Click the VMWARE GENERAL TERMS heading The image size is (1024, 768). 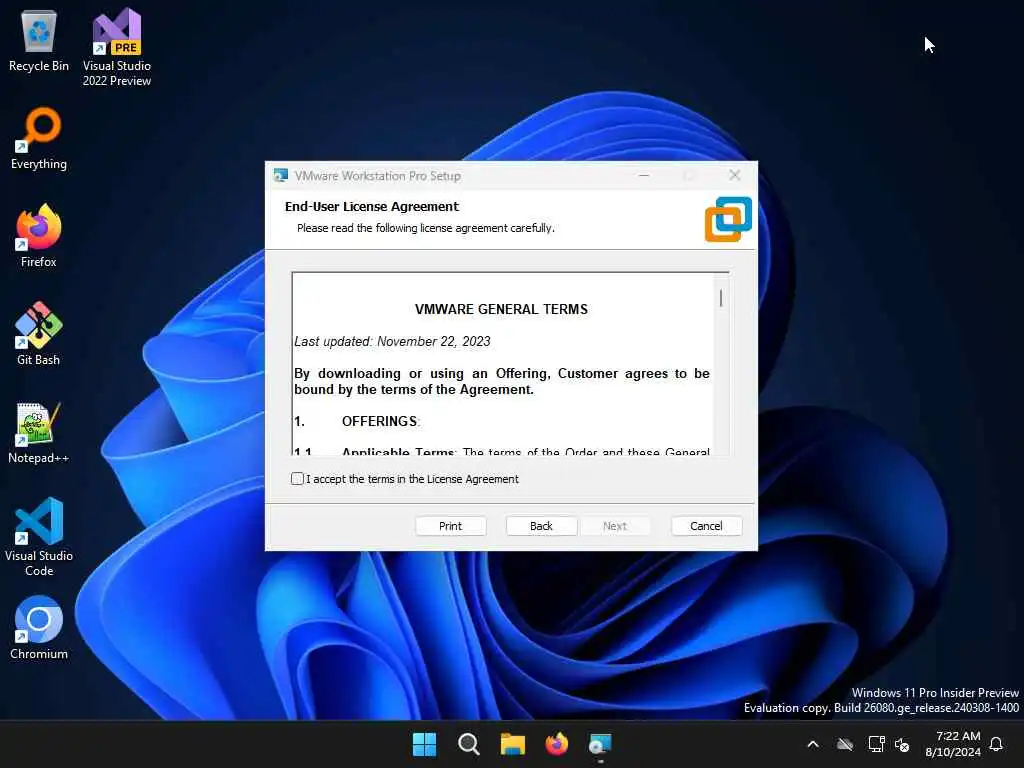501,310
